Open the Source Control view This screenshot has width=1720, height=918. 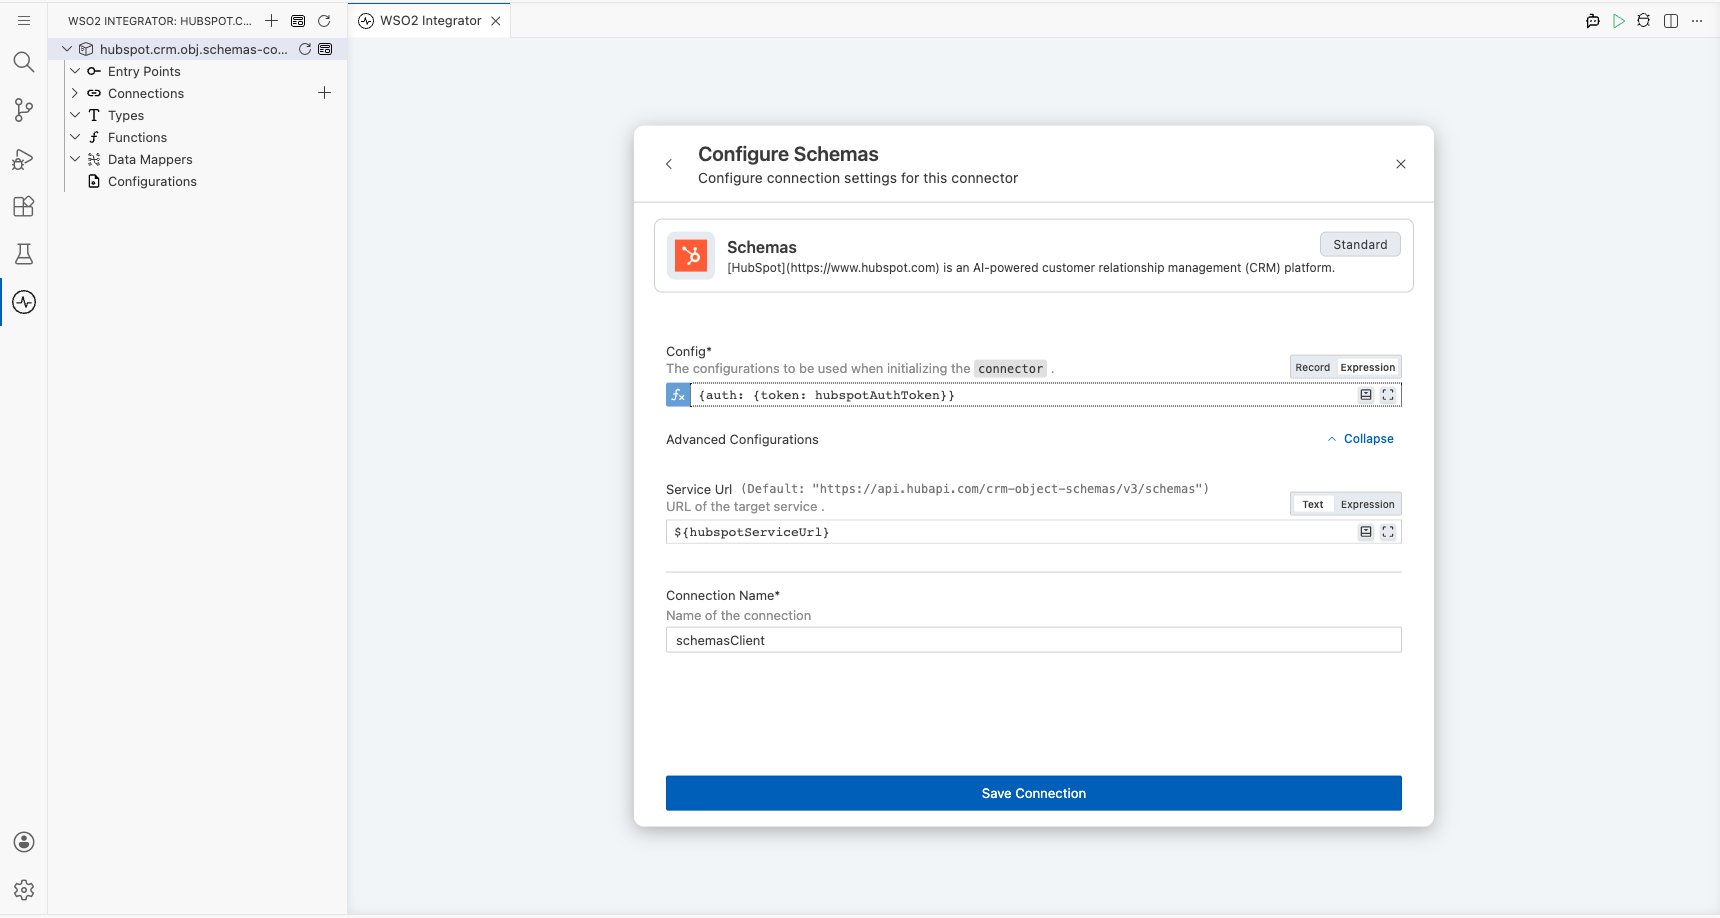point(24,110)
